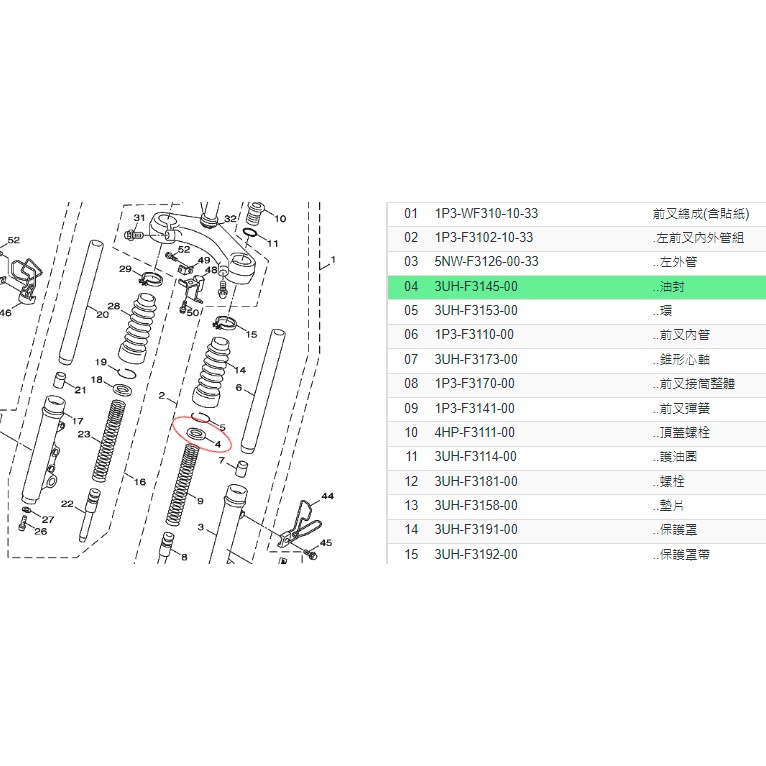Click the cap bolt labeled 10
766x766 pixels.
(254, 213)
